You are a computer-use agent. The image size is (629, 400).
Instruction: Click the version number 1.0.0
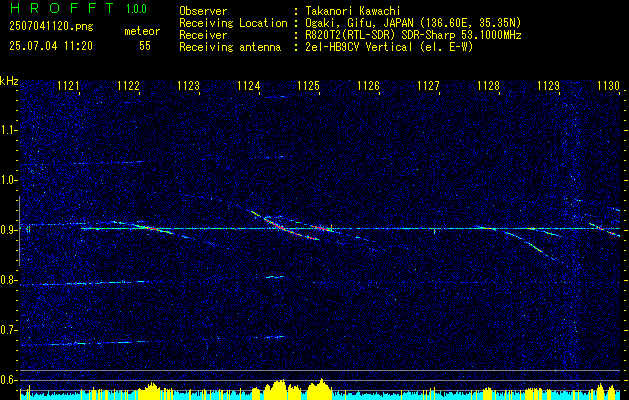(x=136, y=8)
